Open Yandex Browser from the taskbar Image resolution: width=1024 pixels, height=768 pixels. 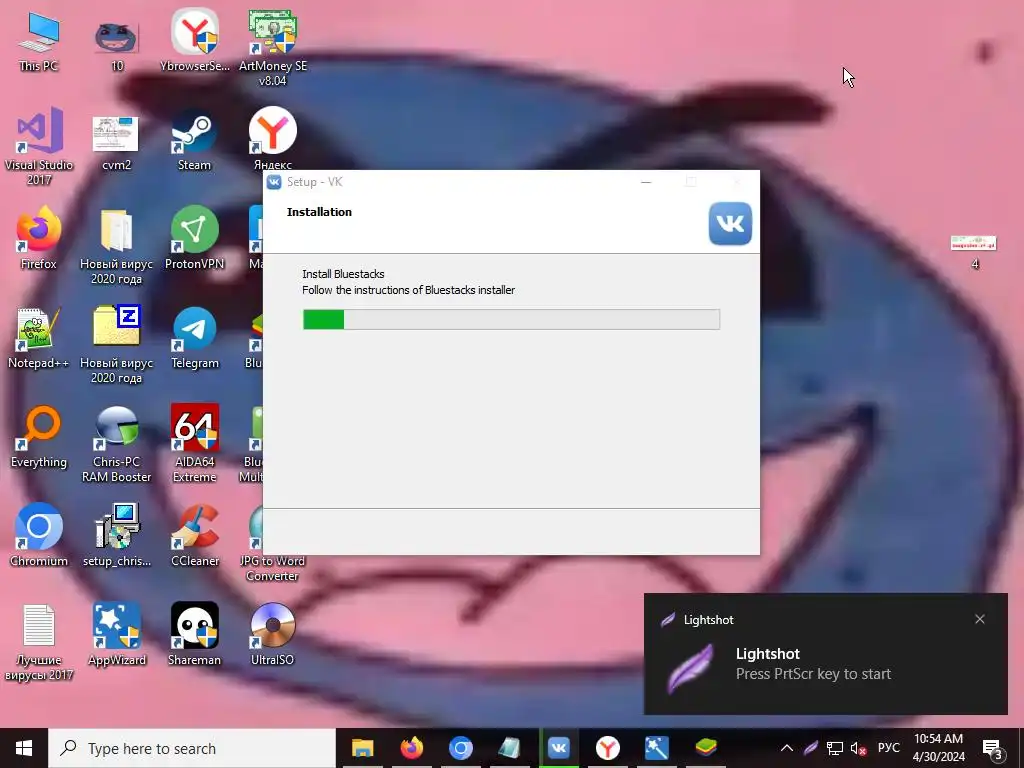[x=607, y=748]
